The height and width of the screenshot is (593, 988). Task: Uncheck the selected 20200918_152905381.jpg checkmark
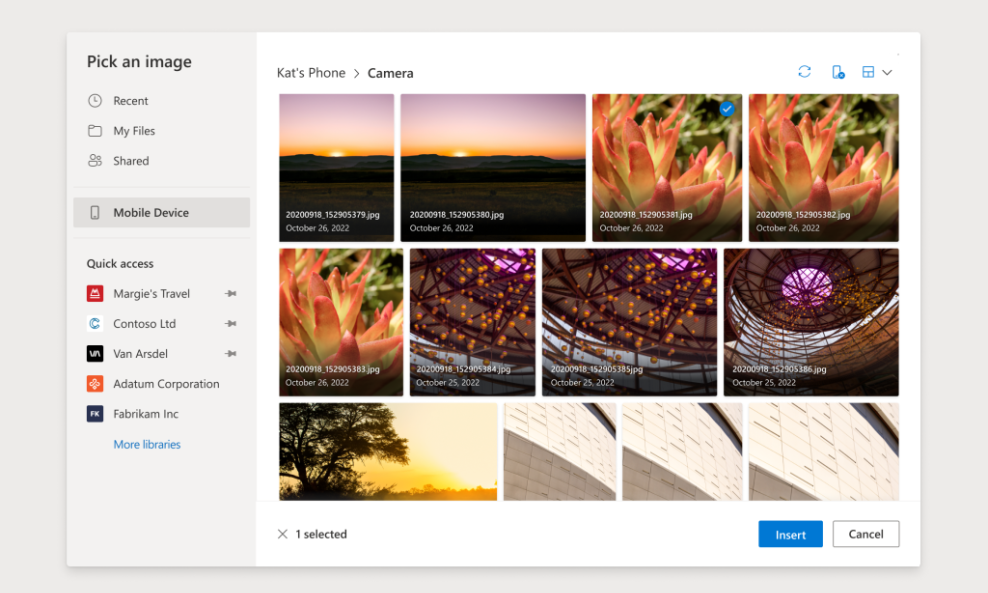[x=727, y=109]
